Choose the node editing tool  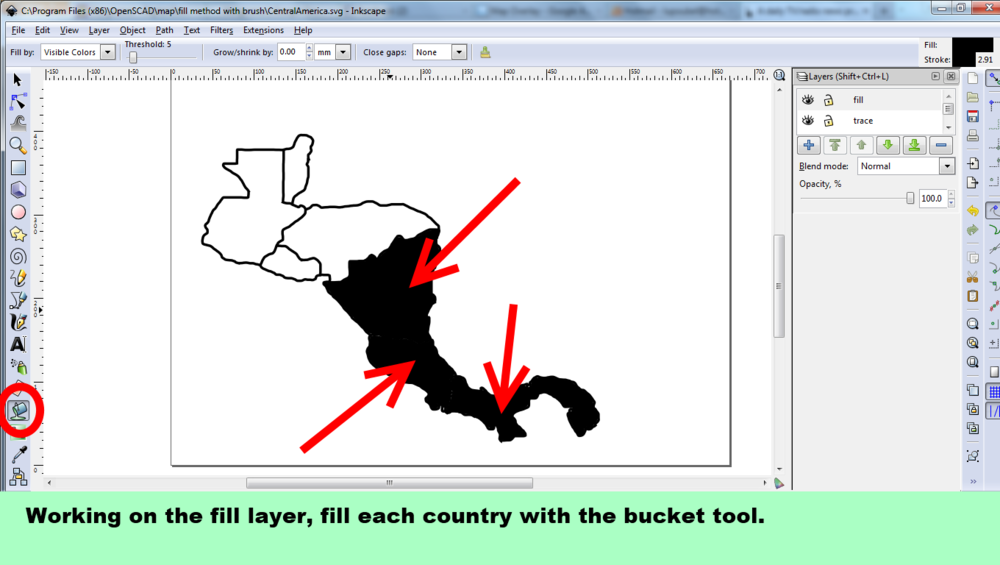[x=17, y=101]
